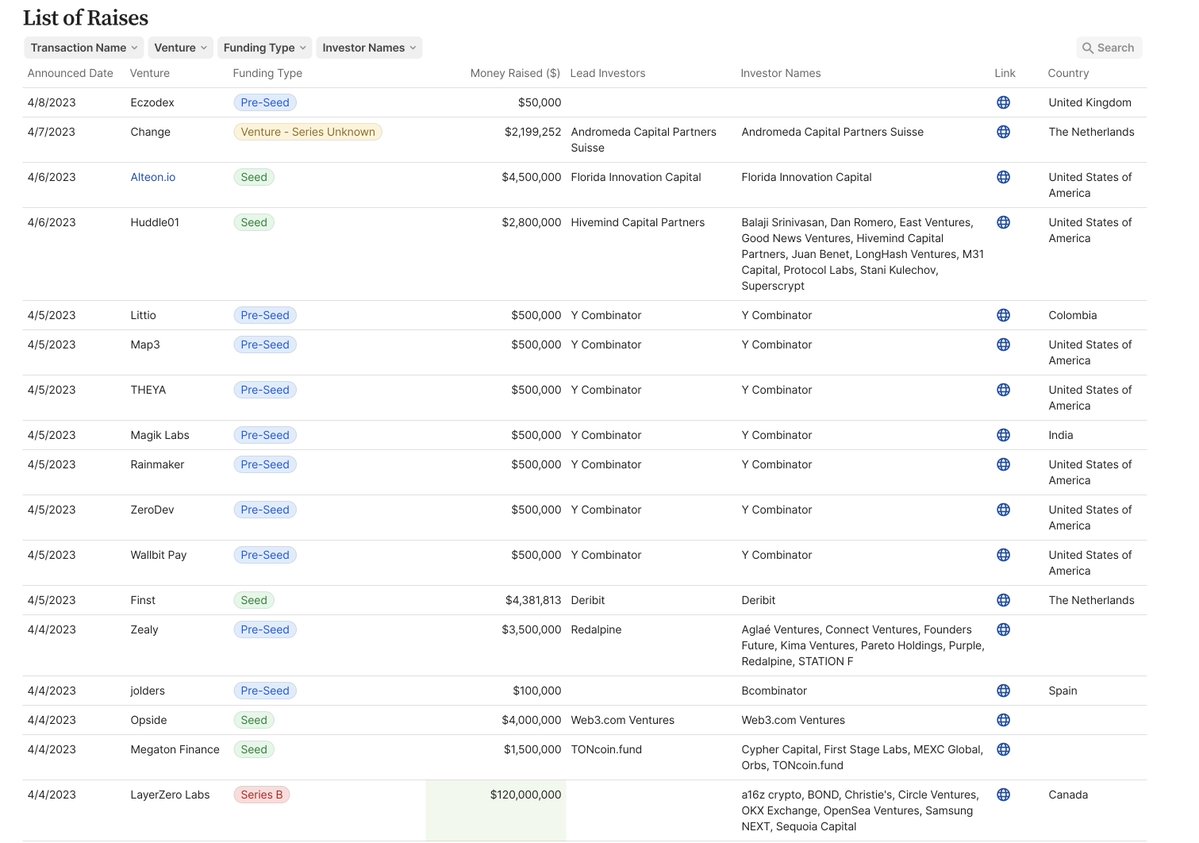
Task: Open the globe link for Map3
Action: 1003,344
